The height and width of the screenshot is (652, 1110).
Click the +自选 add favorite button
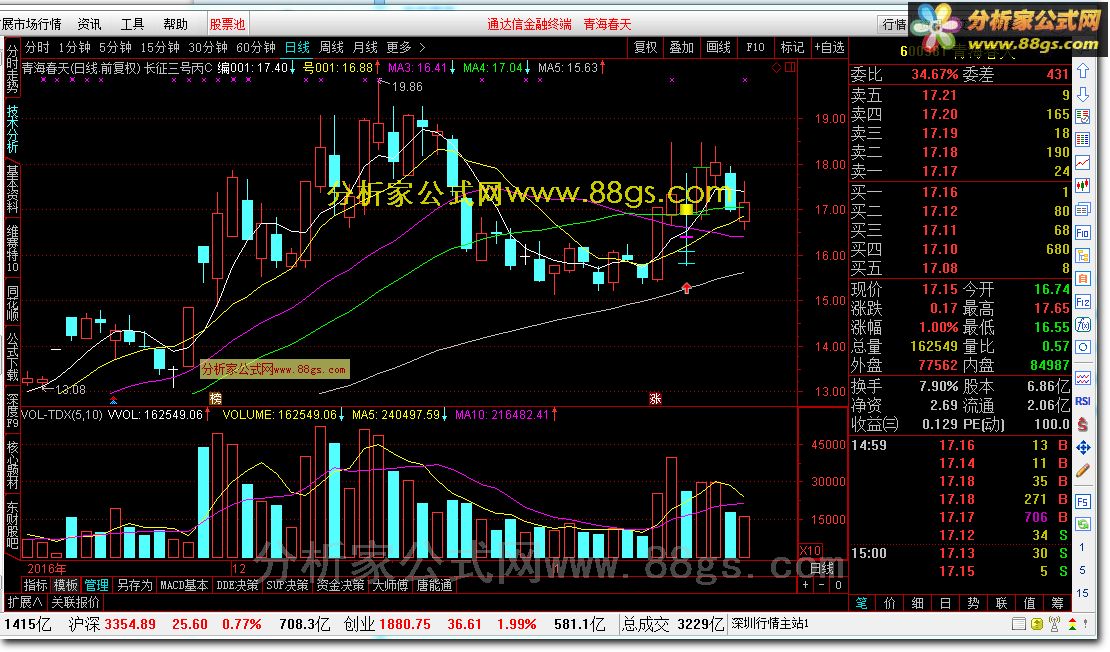click(x=830, y=47)
